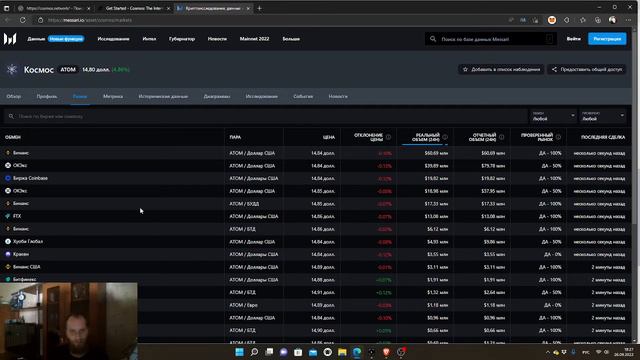
Task: Click the ATOM / БУДД pair cell
Action: coord(244,204)
